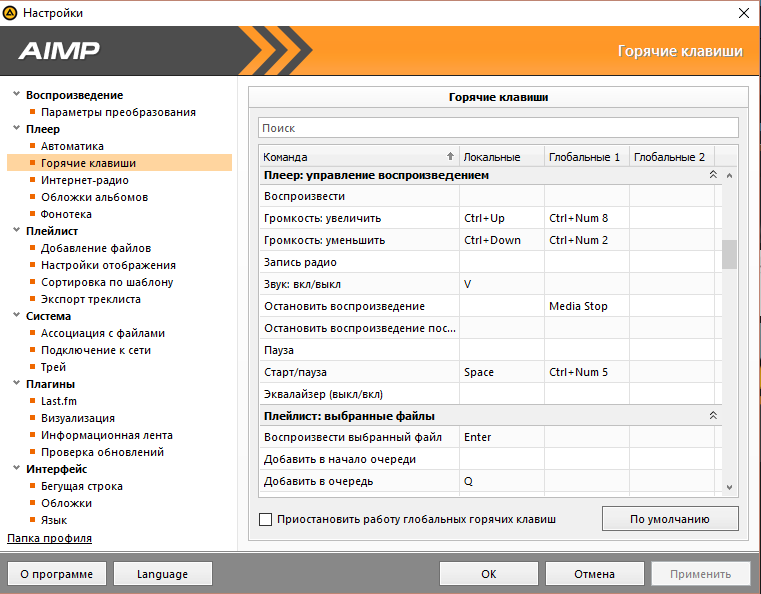Select the Запись радио command row

490,262
